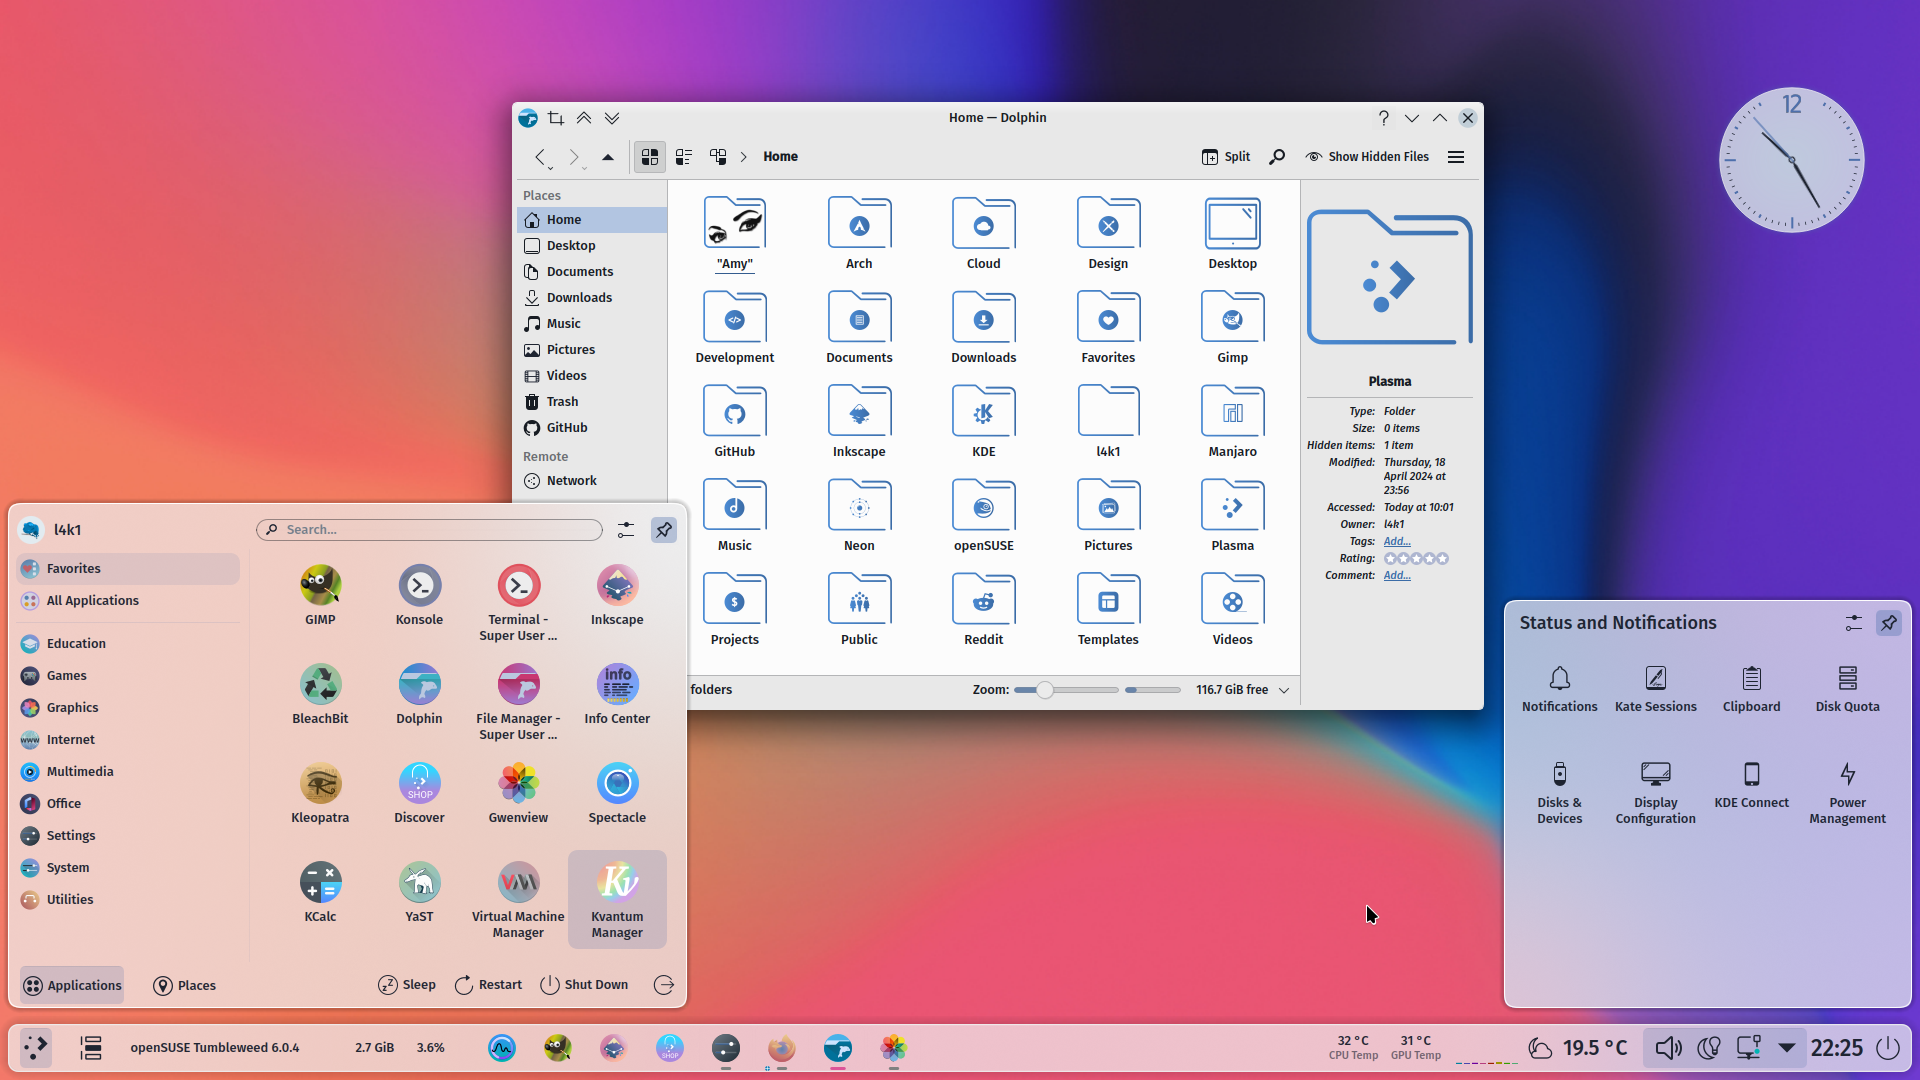Launch Gwenview image viewer
The height and width of the screenshot is (1080, 1920).
[x=518, y=794]
